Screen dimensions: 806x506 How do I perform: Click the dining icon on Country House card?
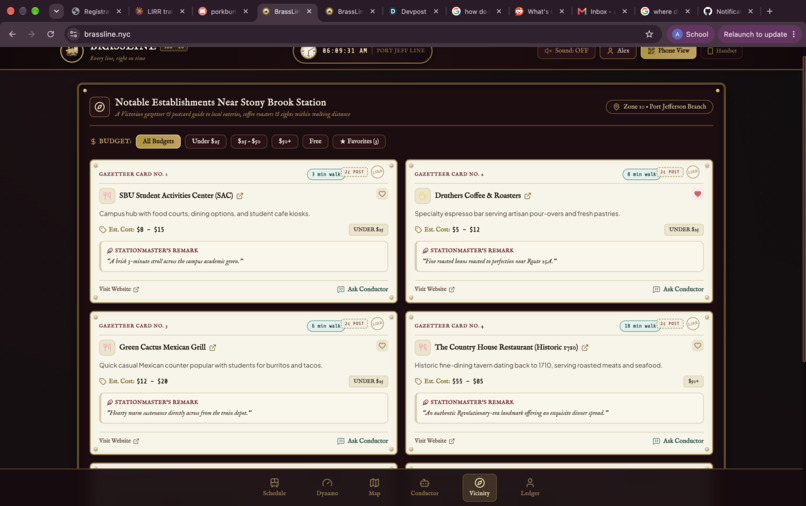click(x=422, y=347)
